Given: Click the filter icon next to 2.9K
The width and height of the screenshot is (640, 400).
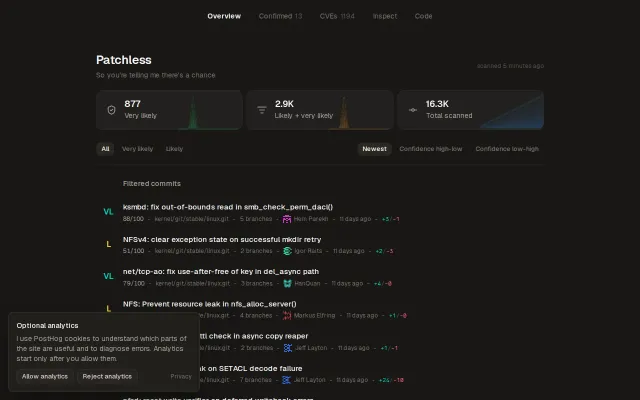Looking at the screenshot, I should point(262,110).
